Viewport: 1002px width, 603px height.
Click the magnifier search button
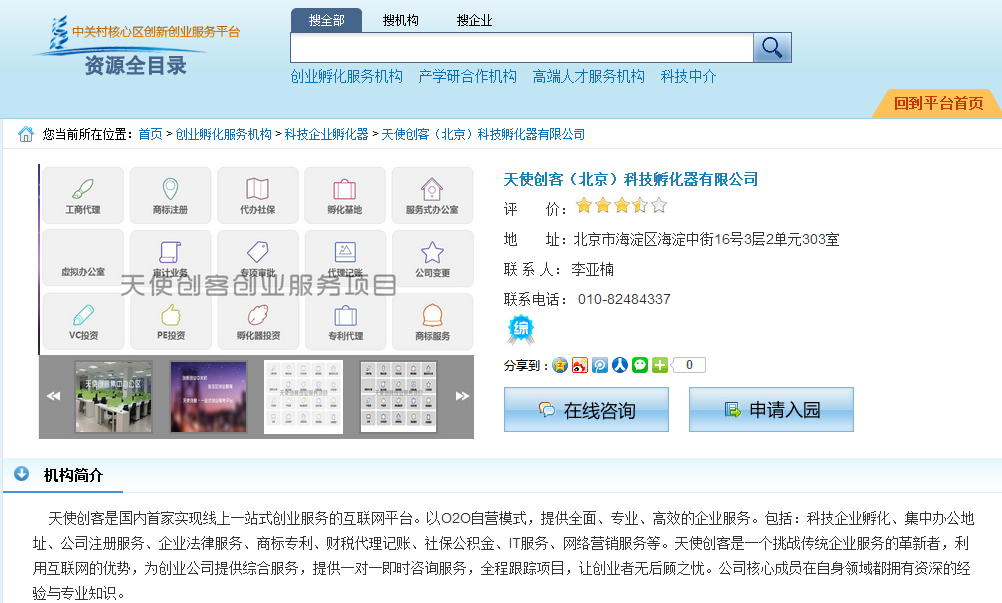772,47
